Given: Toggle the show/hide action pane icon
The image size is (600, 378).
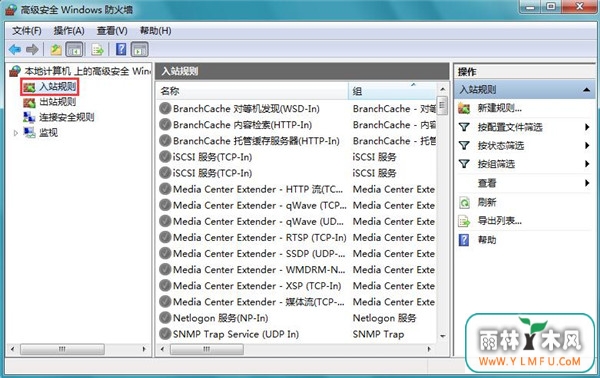Looking at the screenshot, I should [x=140, y=49].
